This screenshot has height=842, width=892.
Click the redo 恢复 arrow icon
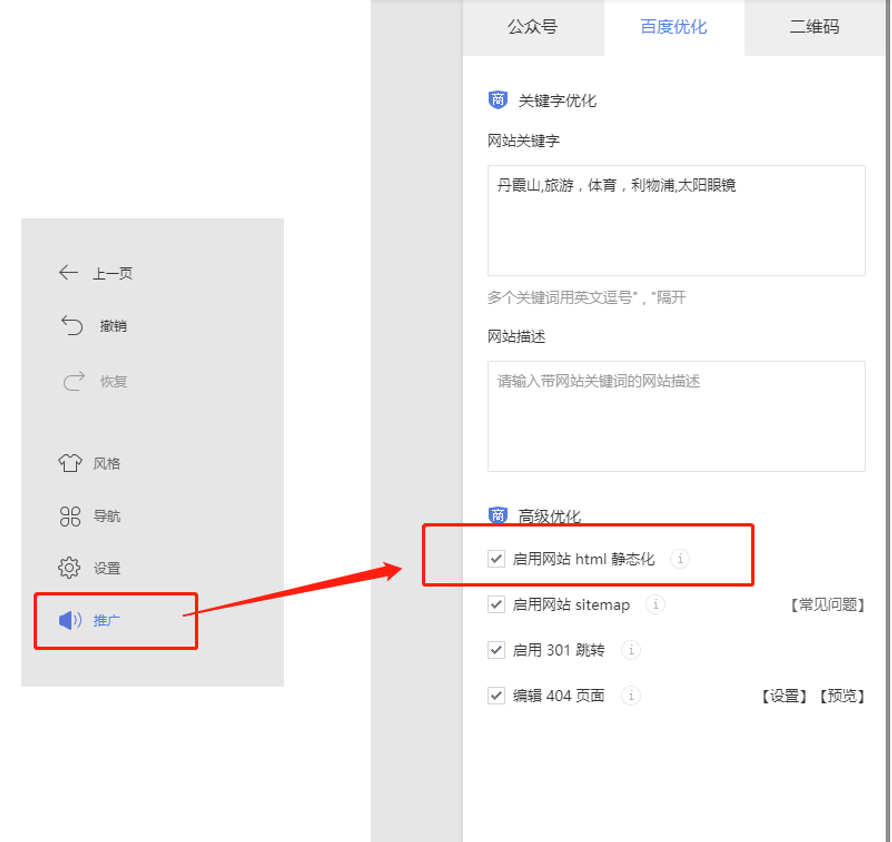[x=73, y=381]
